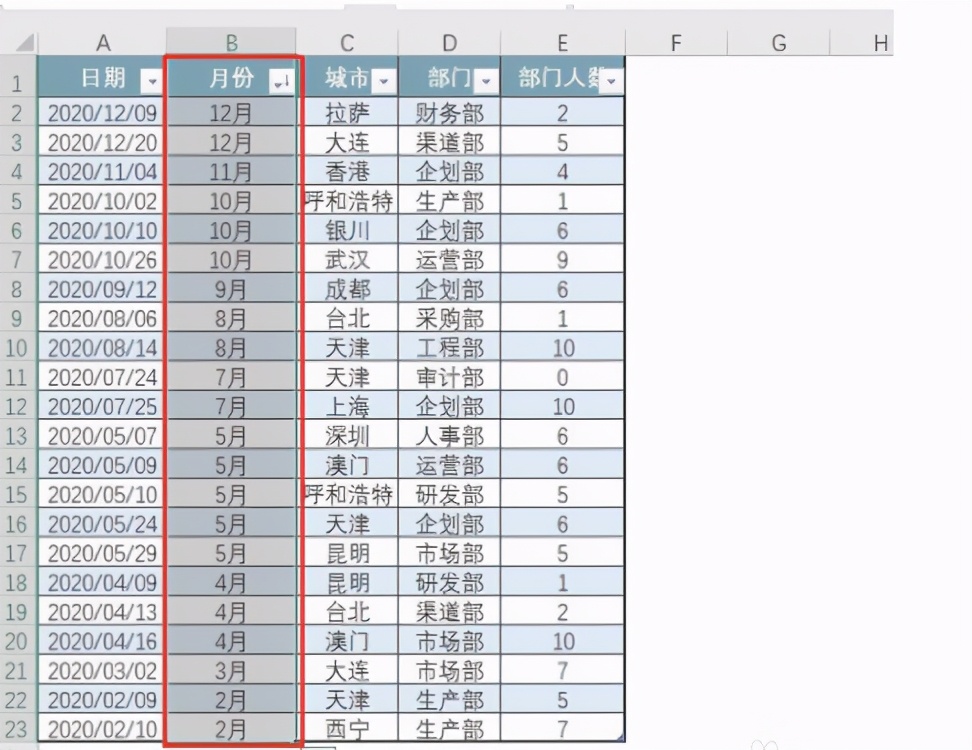The image size is (972, 750).
Task: Select the 11月 month cell
Action: 231,172
